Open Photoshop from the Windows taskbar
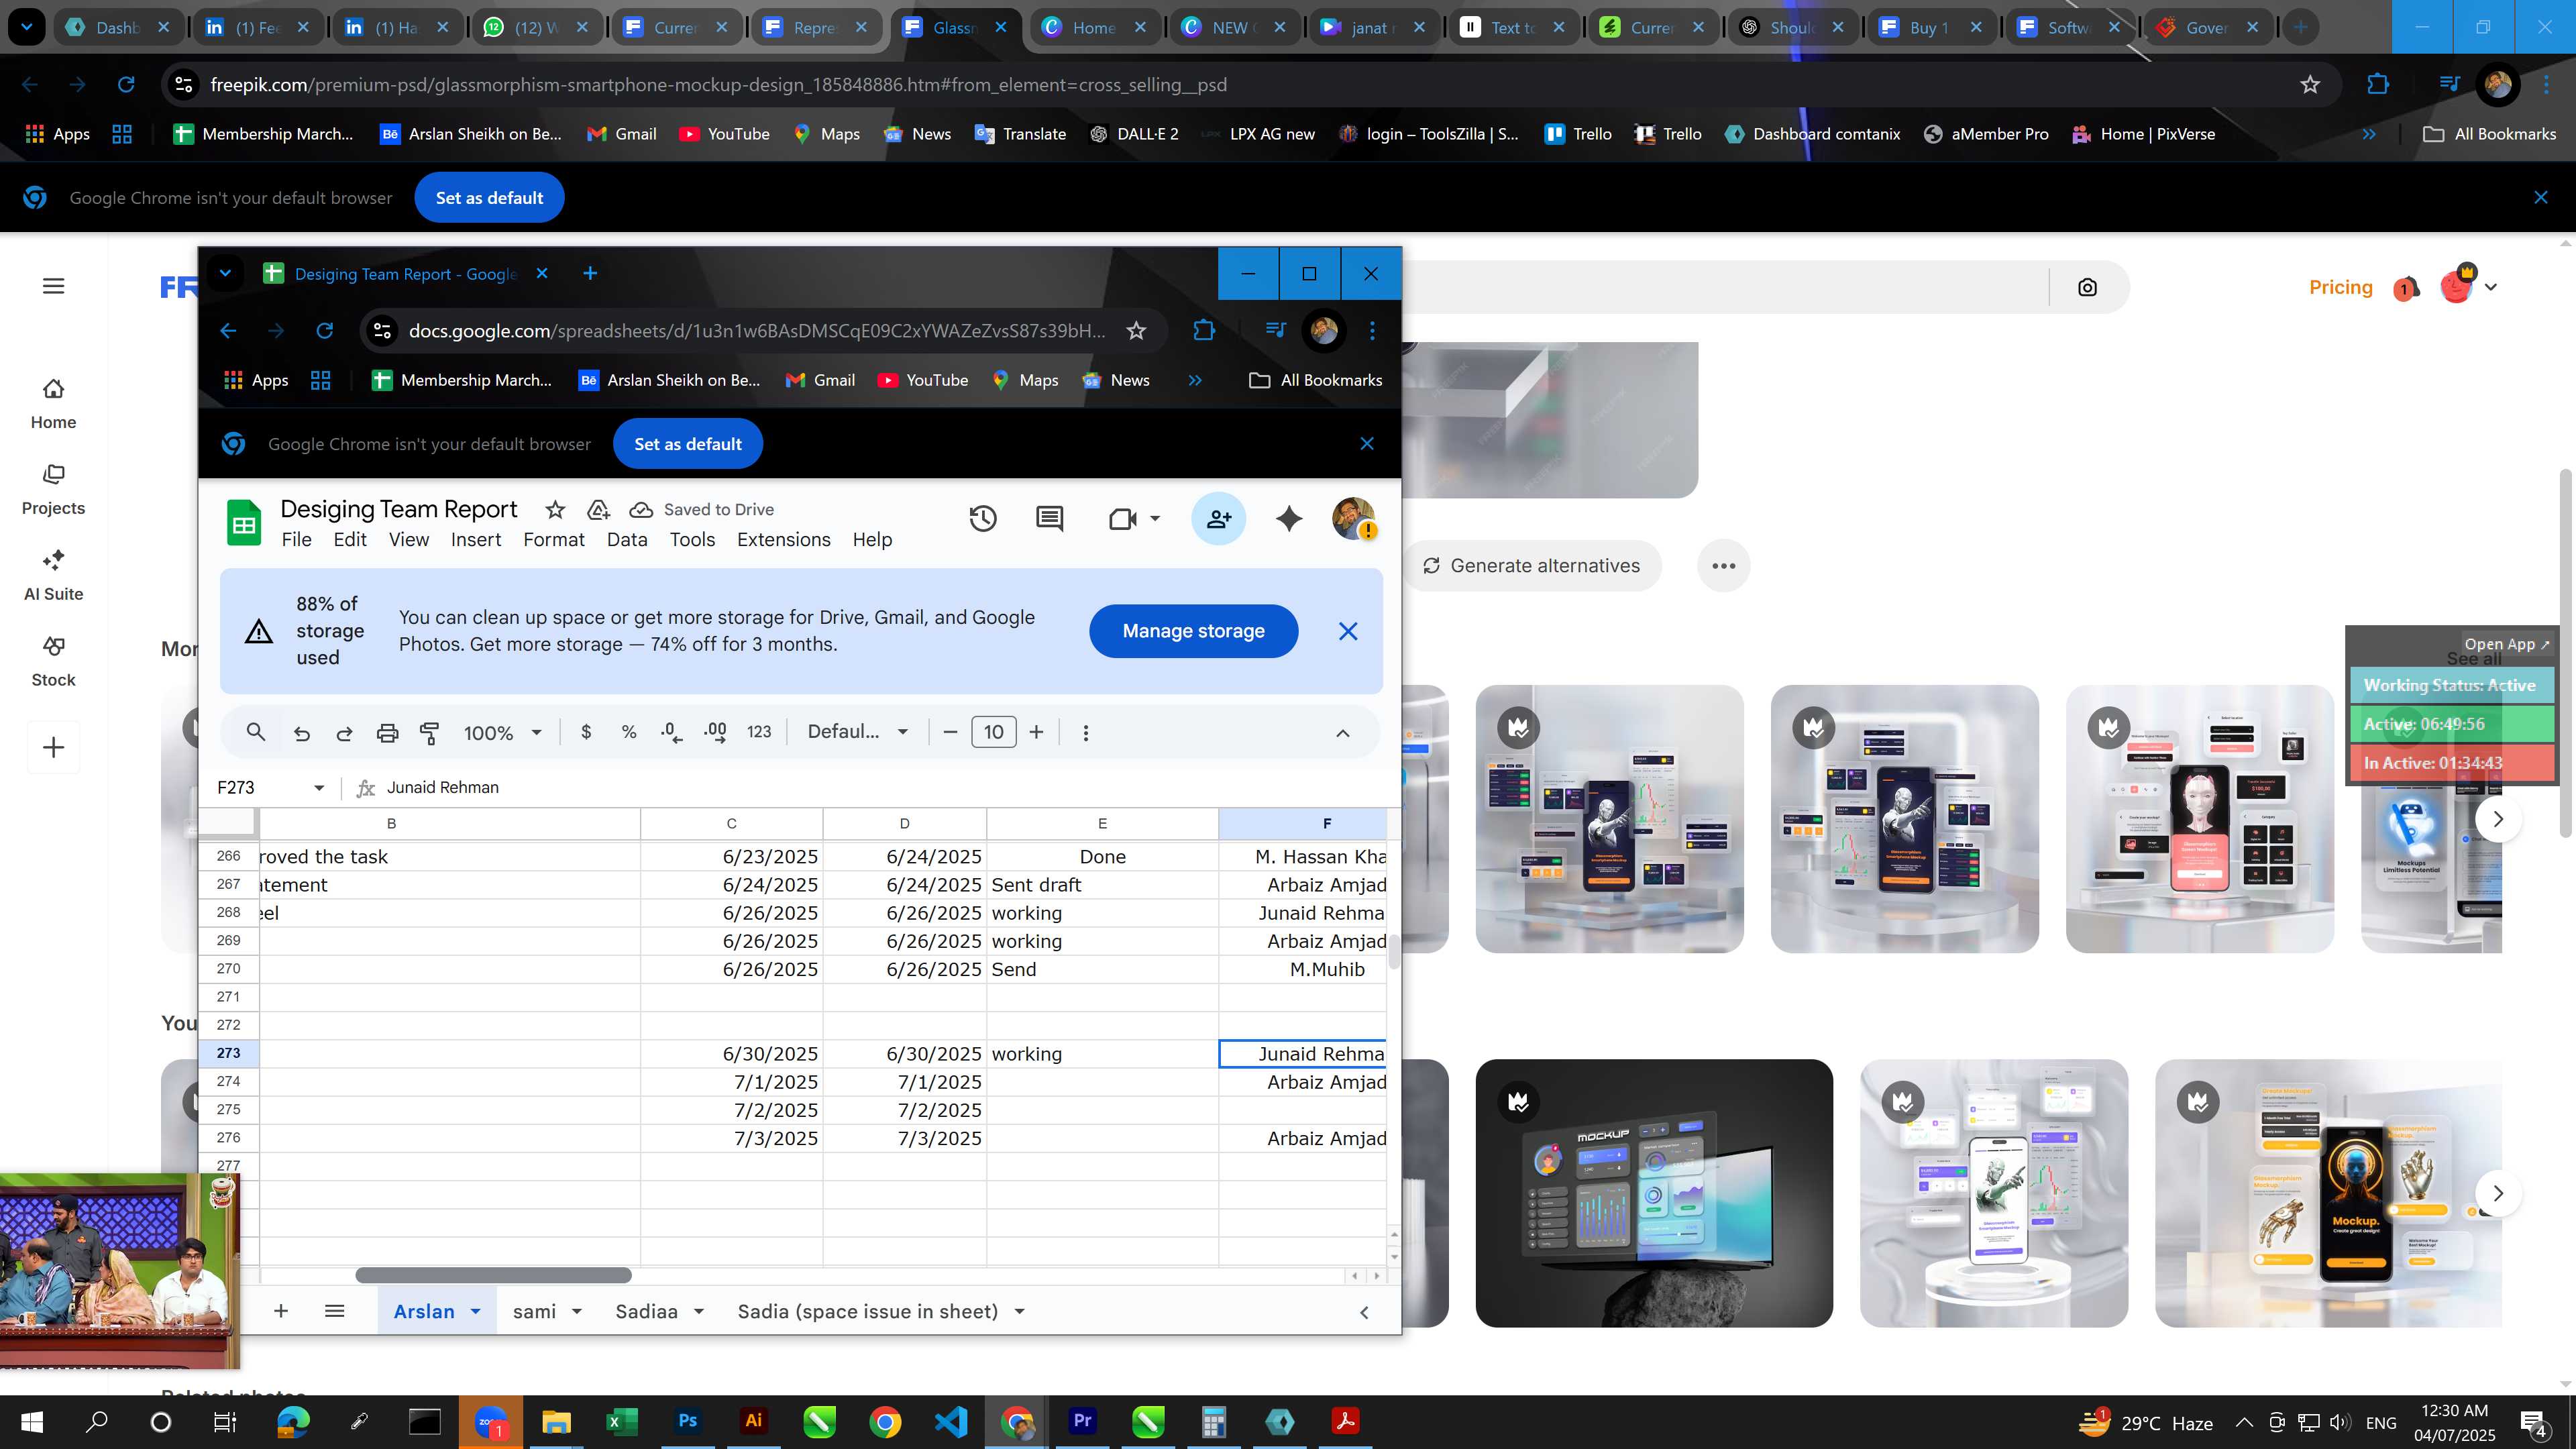 coord(688,1421)
